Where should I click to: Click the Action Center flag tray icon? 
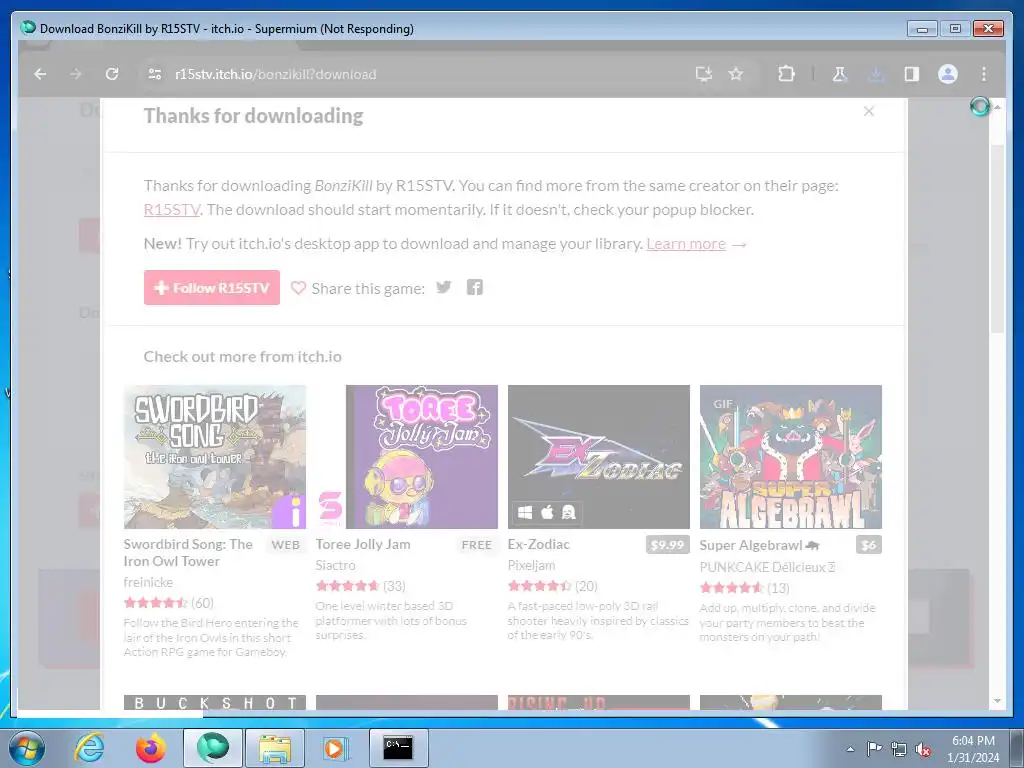point(874,749)
